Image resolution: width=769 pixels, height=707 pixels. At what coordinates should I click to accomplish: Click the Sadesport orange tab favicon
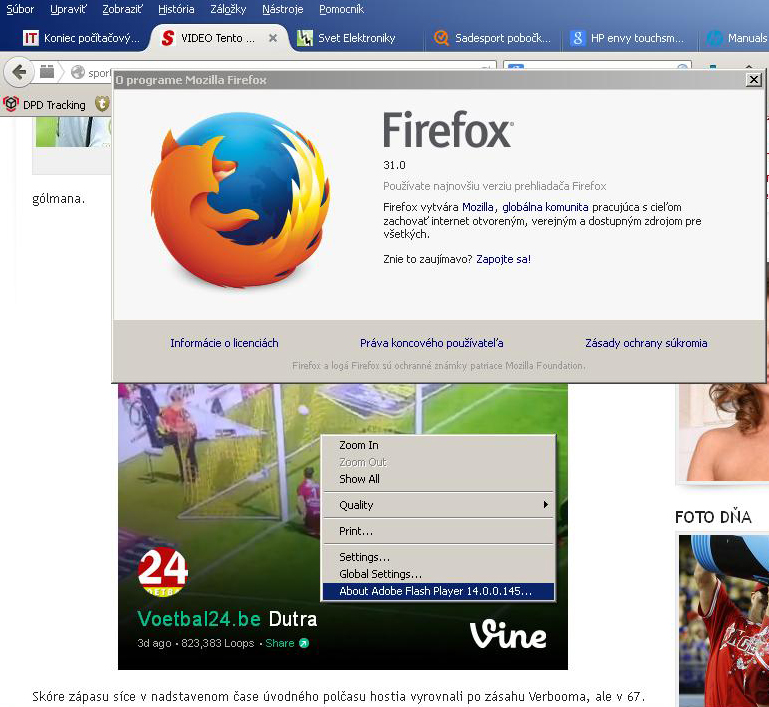pyautogui.click(x=441, y=38)
